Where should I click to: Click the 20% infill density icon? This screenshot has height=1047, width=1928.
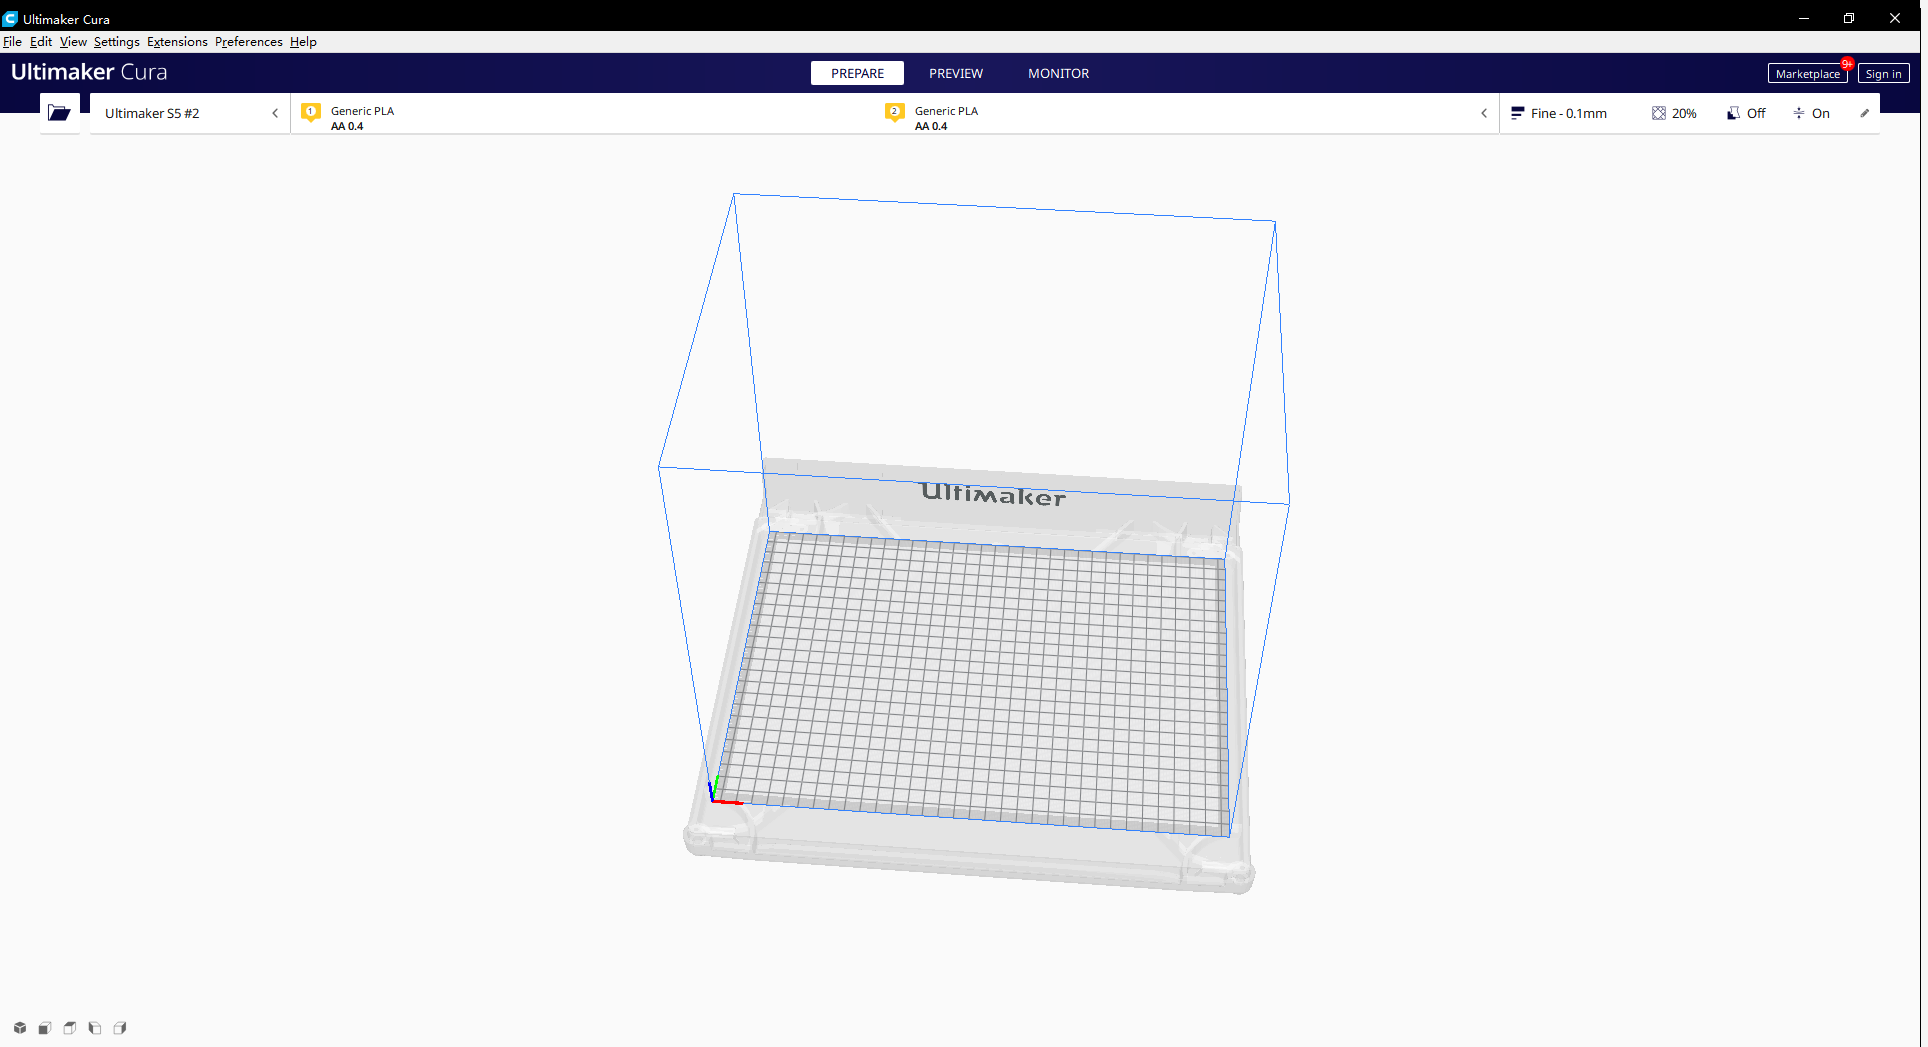[x=1659, y=113]
